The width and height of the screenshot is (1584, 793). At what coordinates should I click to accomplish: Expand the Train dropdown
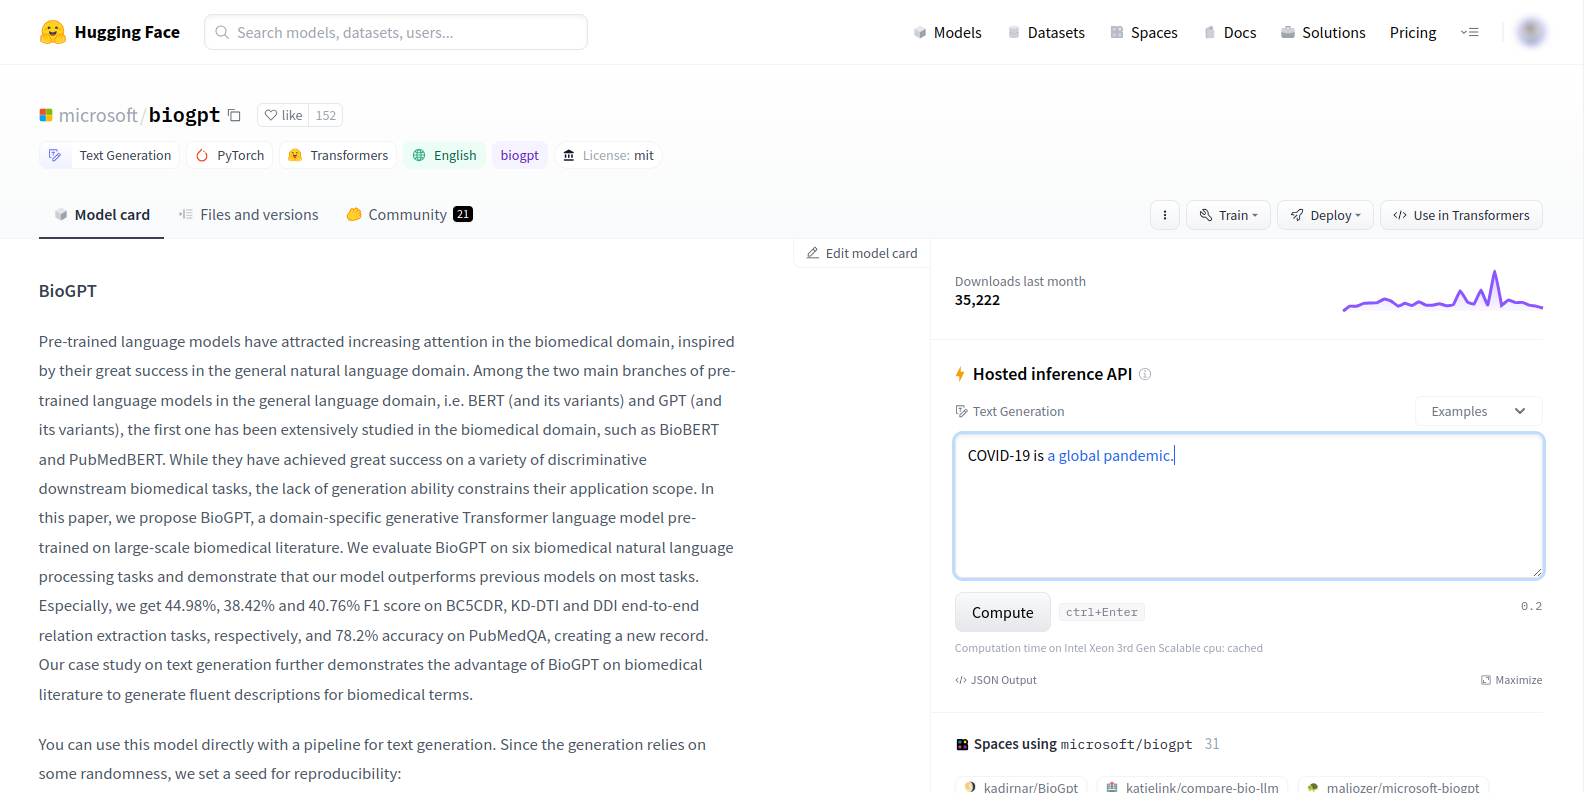coord(1228,215)
